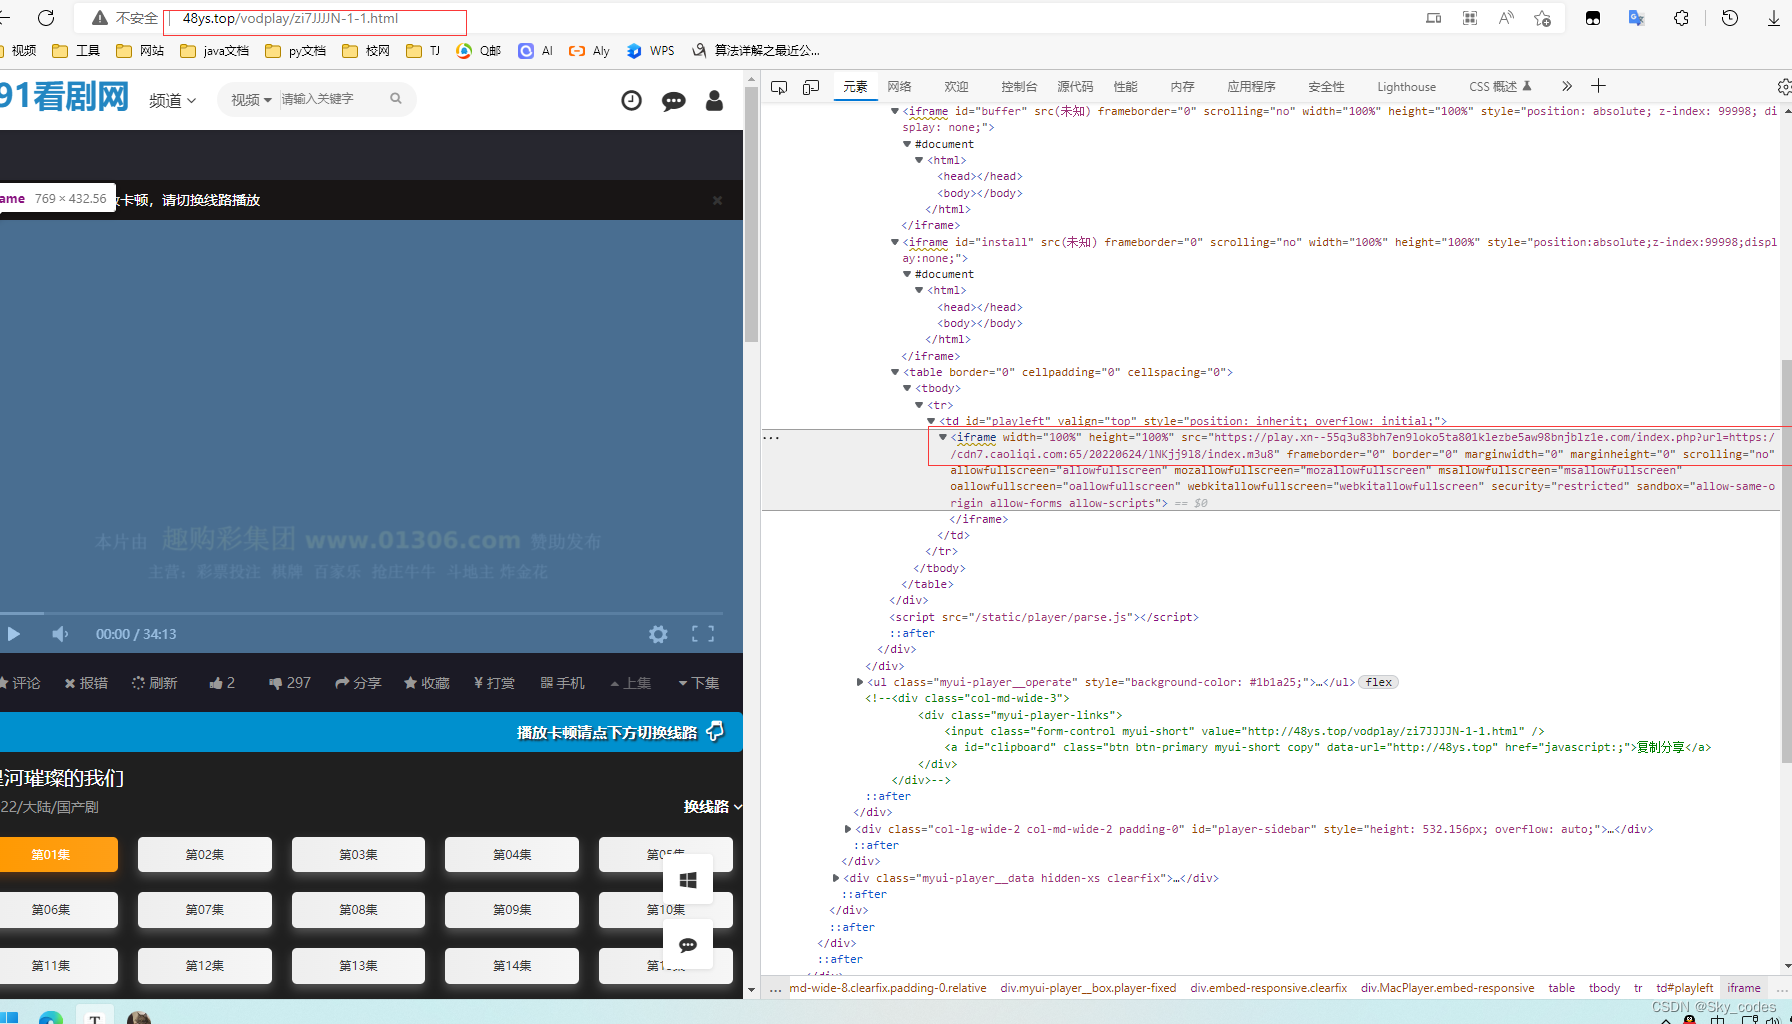Open the watch history clock icon on site
The image size is (1792, 1024).
632,100
